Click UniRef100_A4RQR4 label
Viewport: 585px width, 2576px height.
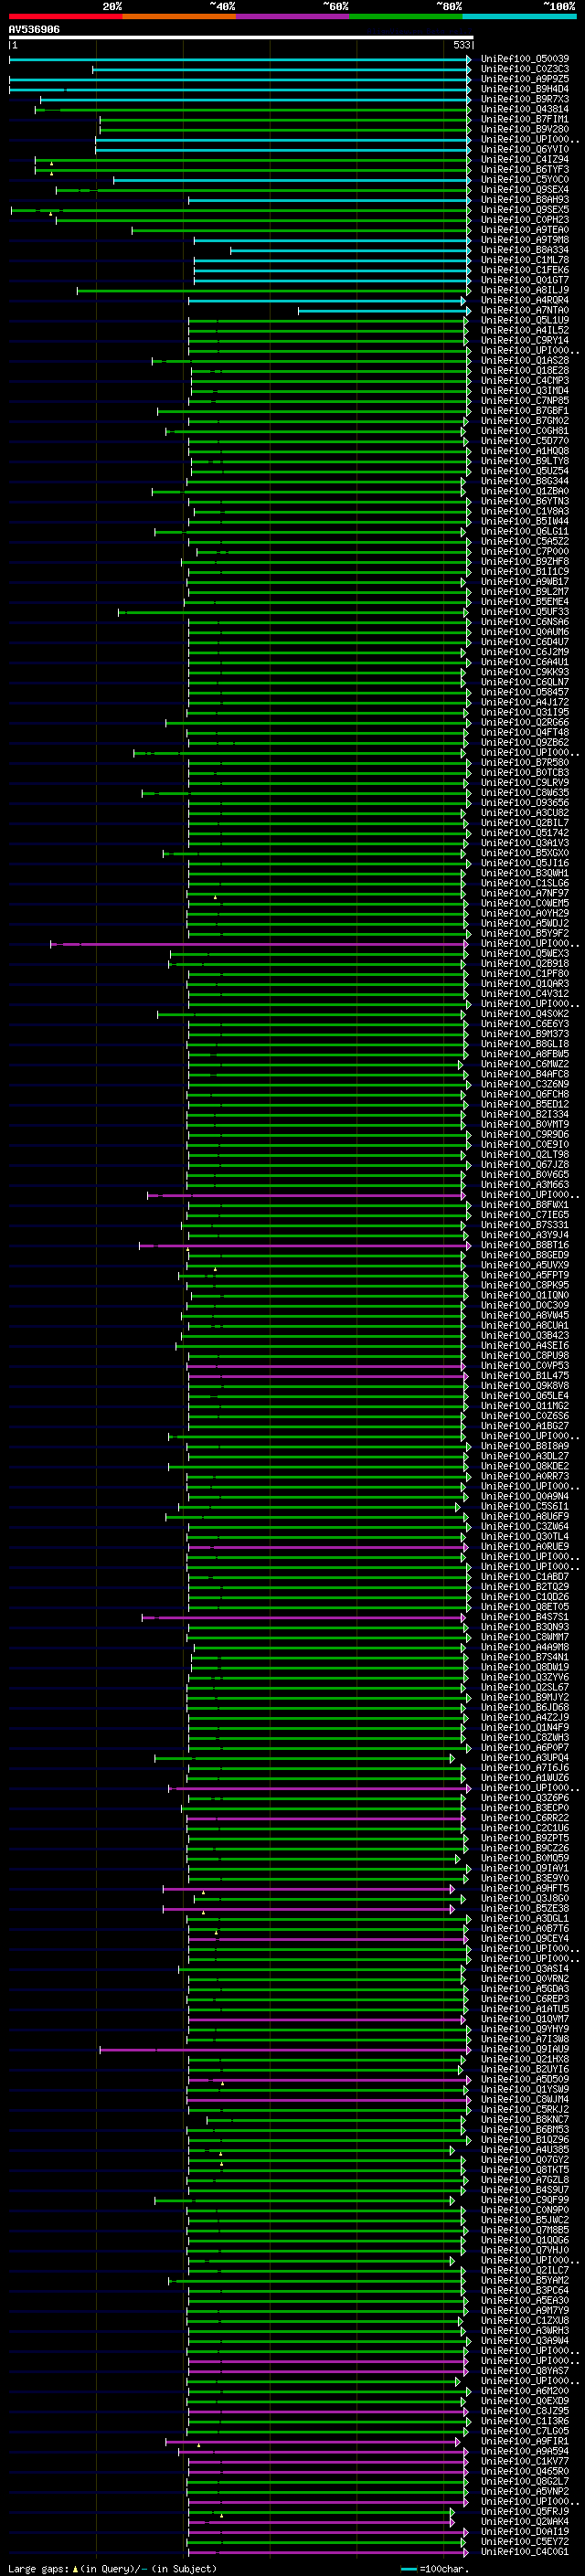click(x=525, y=300)
